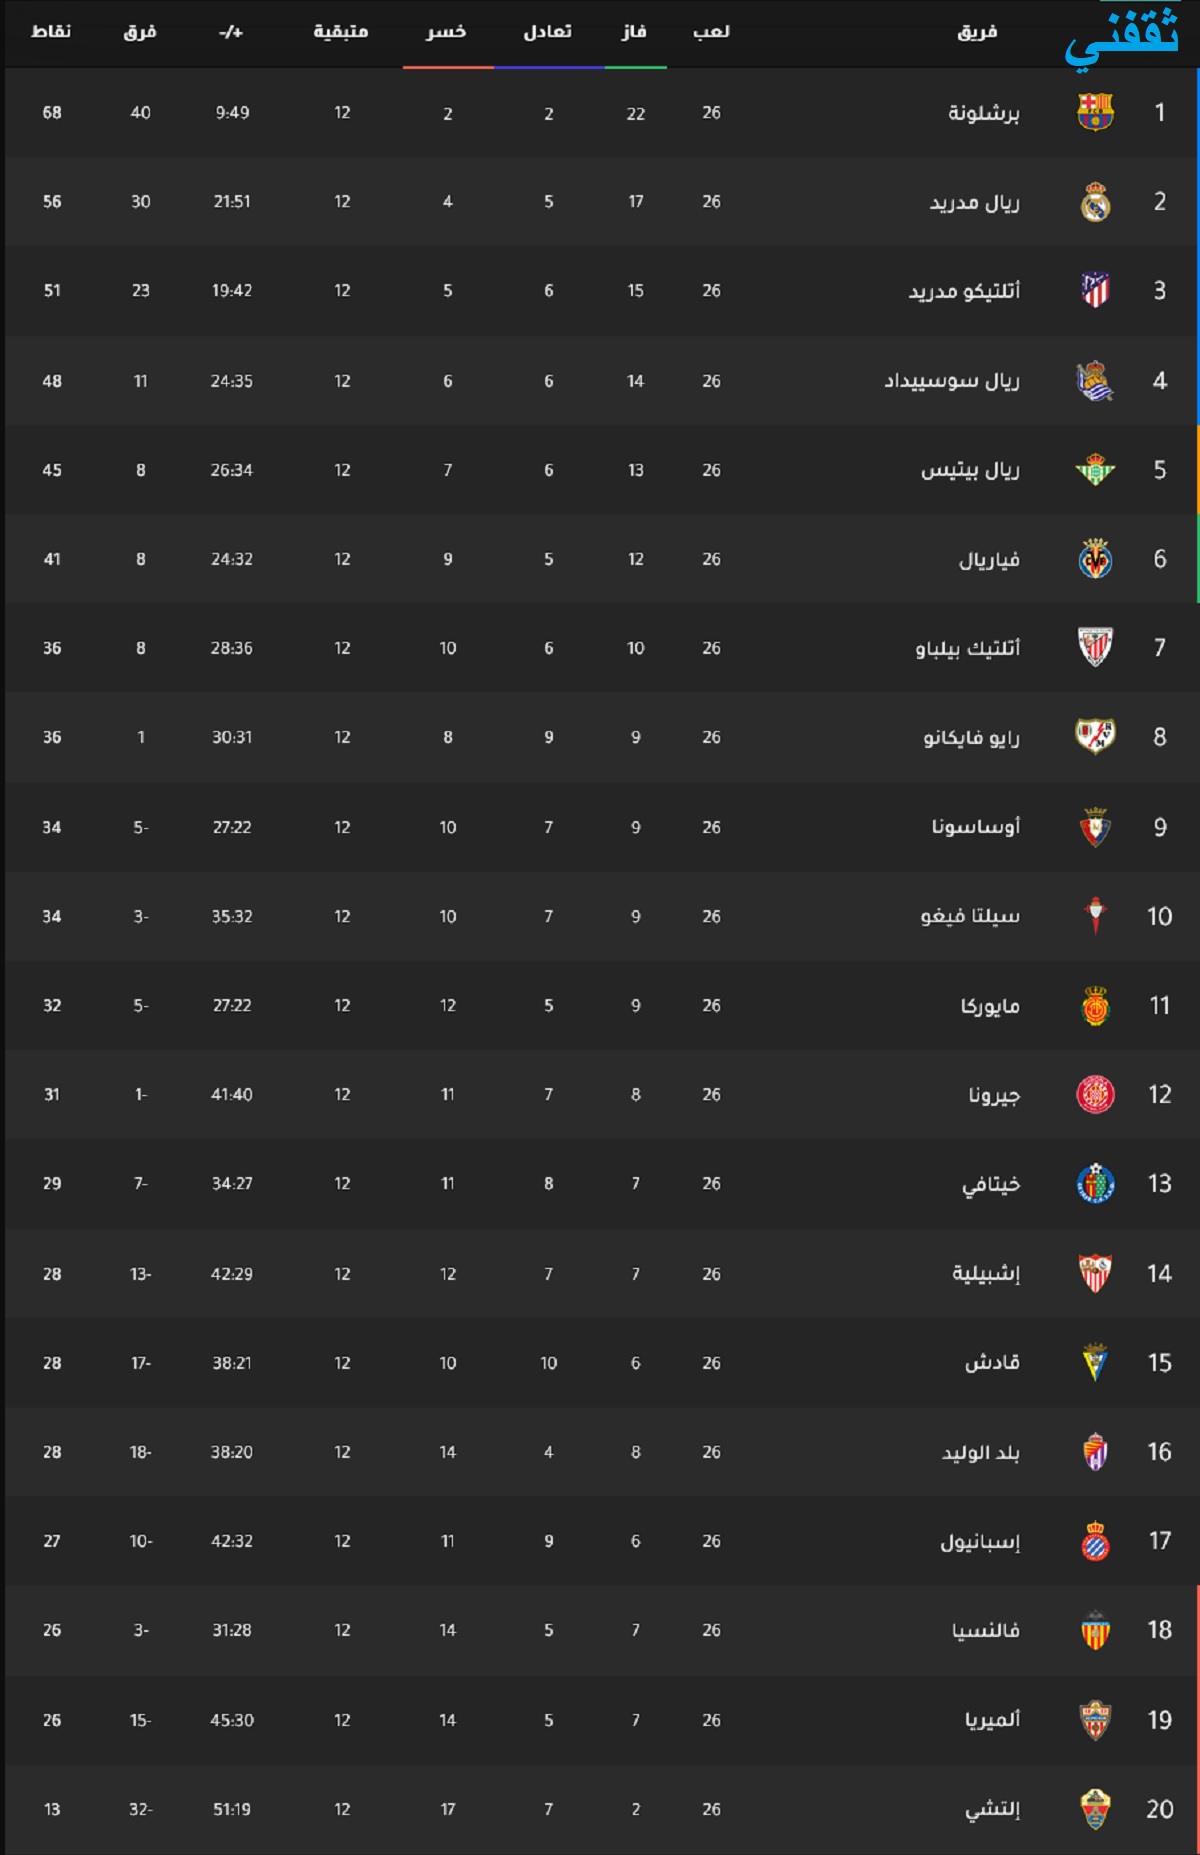Image resolution: width=1200 pixels, height=1855 pixels.
Task: Click the Real Madrid club crest
Action: [1095, 201]
